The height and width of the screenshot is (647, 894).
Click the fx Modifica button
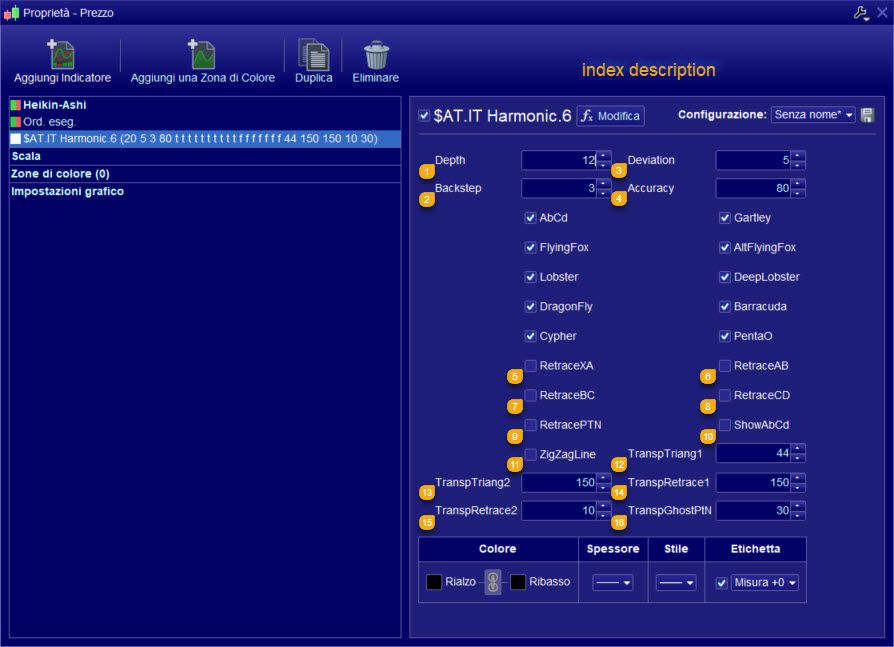click(610, 116)
